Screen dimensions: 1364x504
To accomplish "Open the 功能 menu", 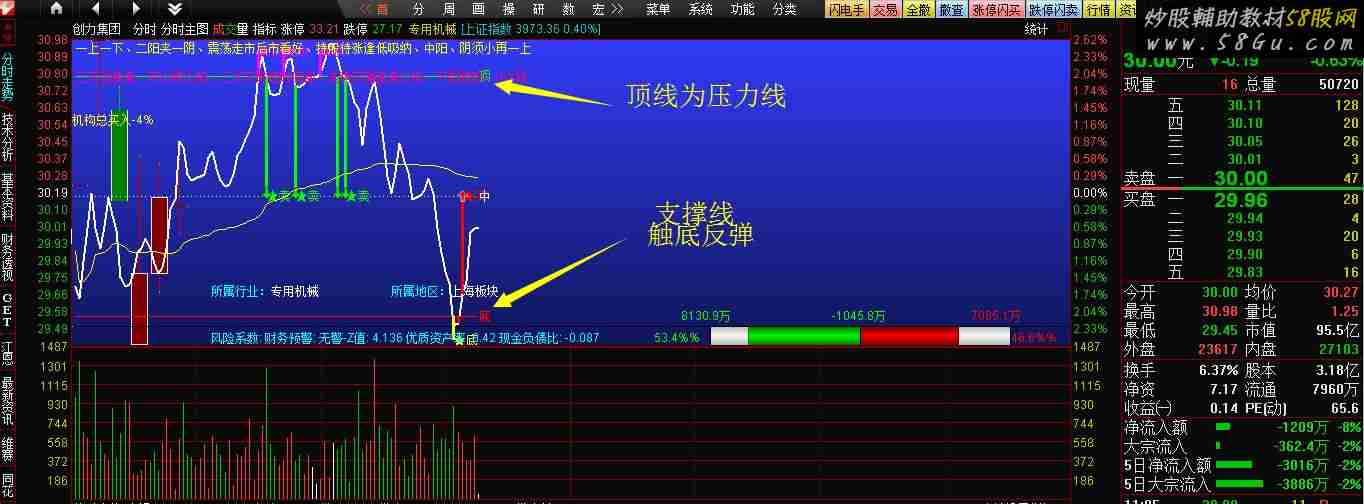I will coord(742,9).
